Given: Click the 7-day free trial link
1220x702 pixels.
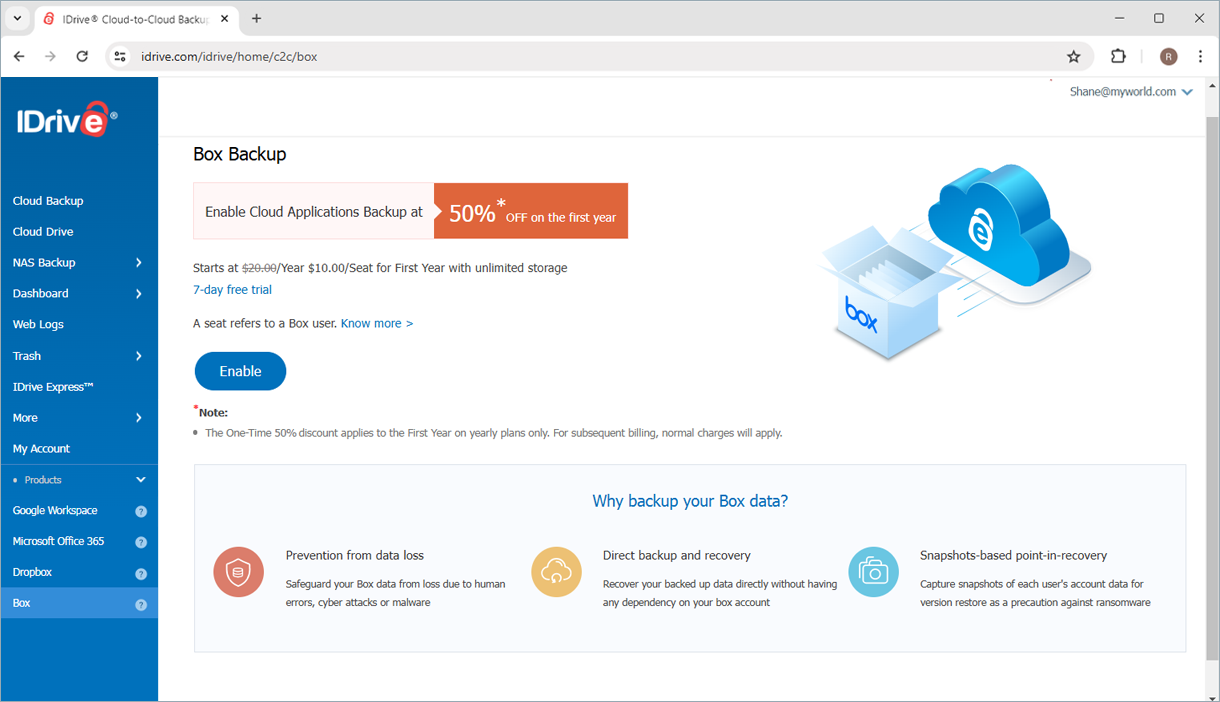Looking at the screenshot, I should (232, 290).
